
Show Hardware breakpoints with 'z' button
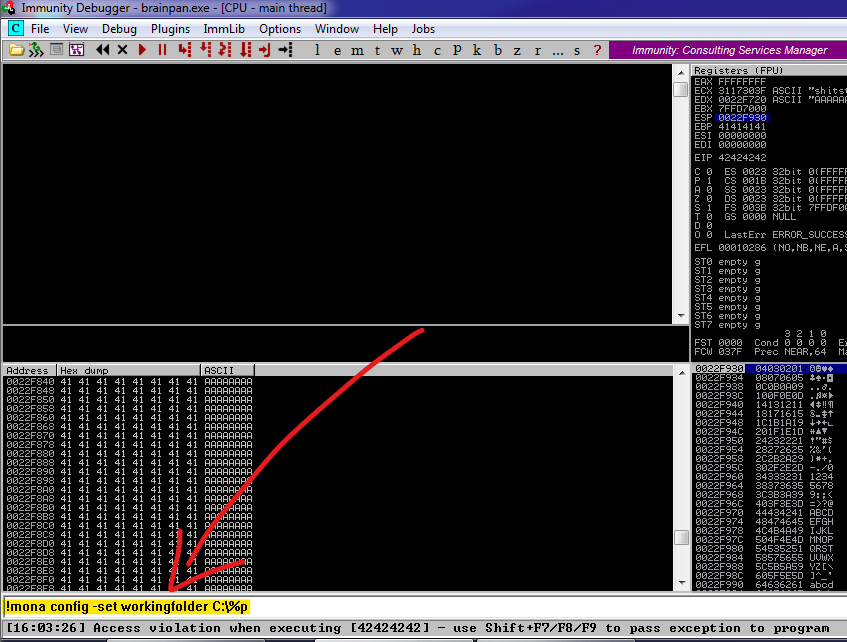[x=517, y=50]
